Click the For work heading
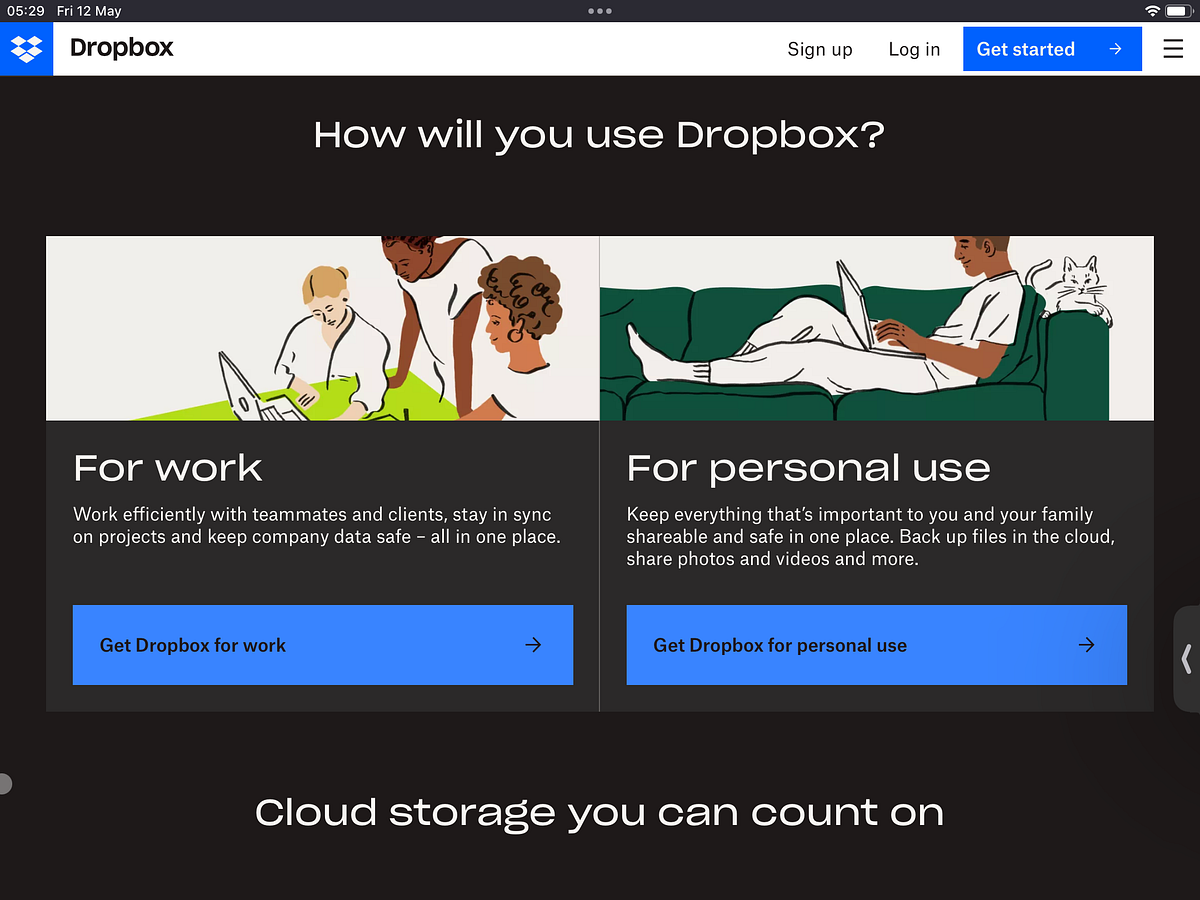Image resolution: width=1200 pixels, height=900 pixels. [x=168, y=468]
